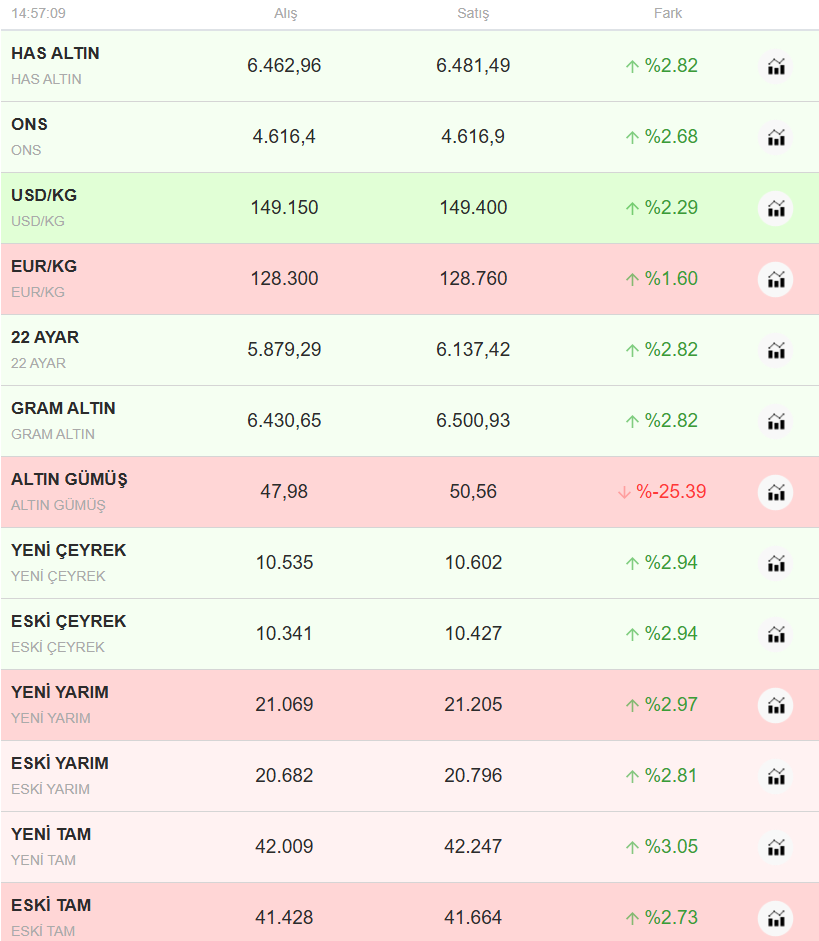This screenshot has height=941, width=819.
Task: Open the chart icon for YENİ TAM
Action: [x=775, y=848]
